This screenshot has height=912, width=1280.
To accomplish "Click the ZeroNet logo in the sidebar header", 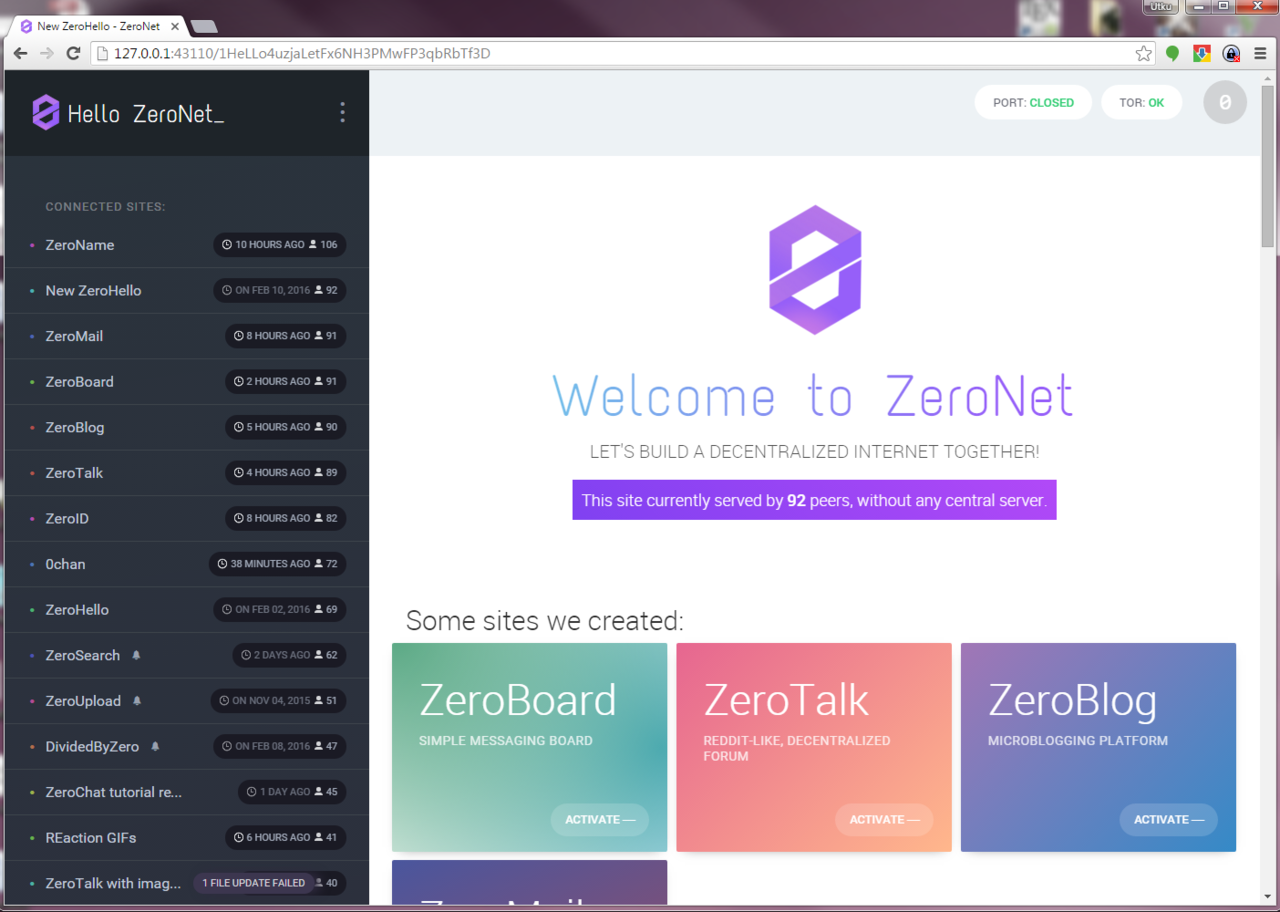I will [x=46, y=113].
